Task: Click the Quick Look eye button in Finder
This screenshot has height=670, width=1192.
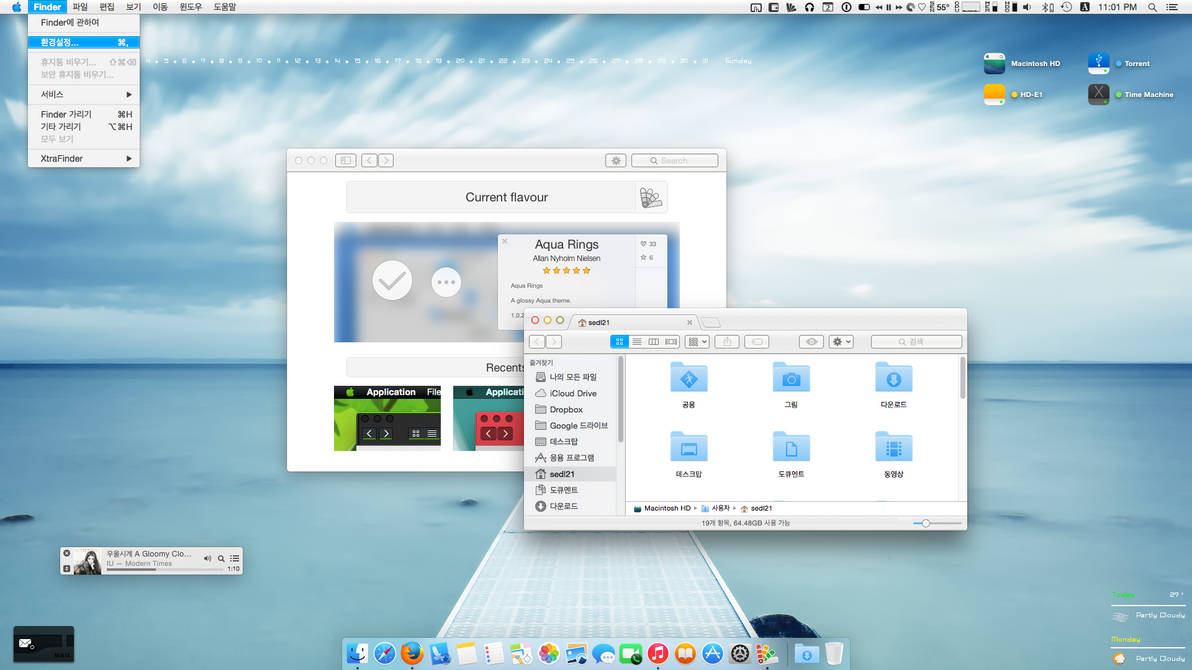Action: point(811,342)
